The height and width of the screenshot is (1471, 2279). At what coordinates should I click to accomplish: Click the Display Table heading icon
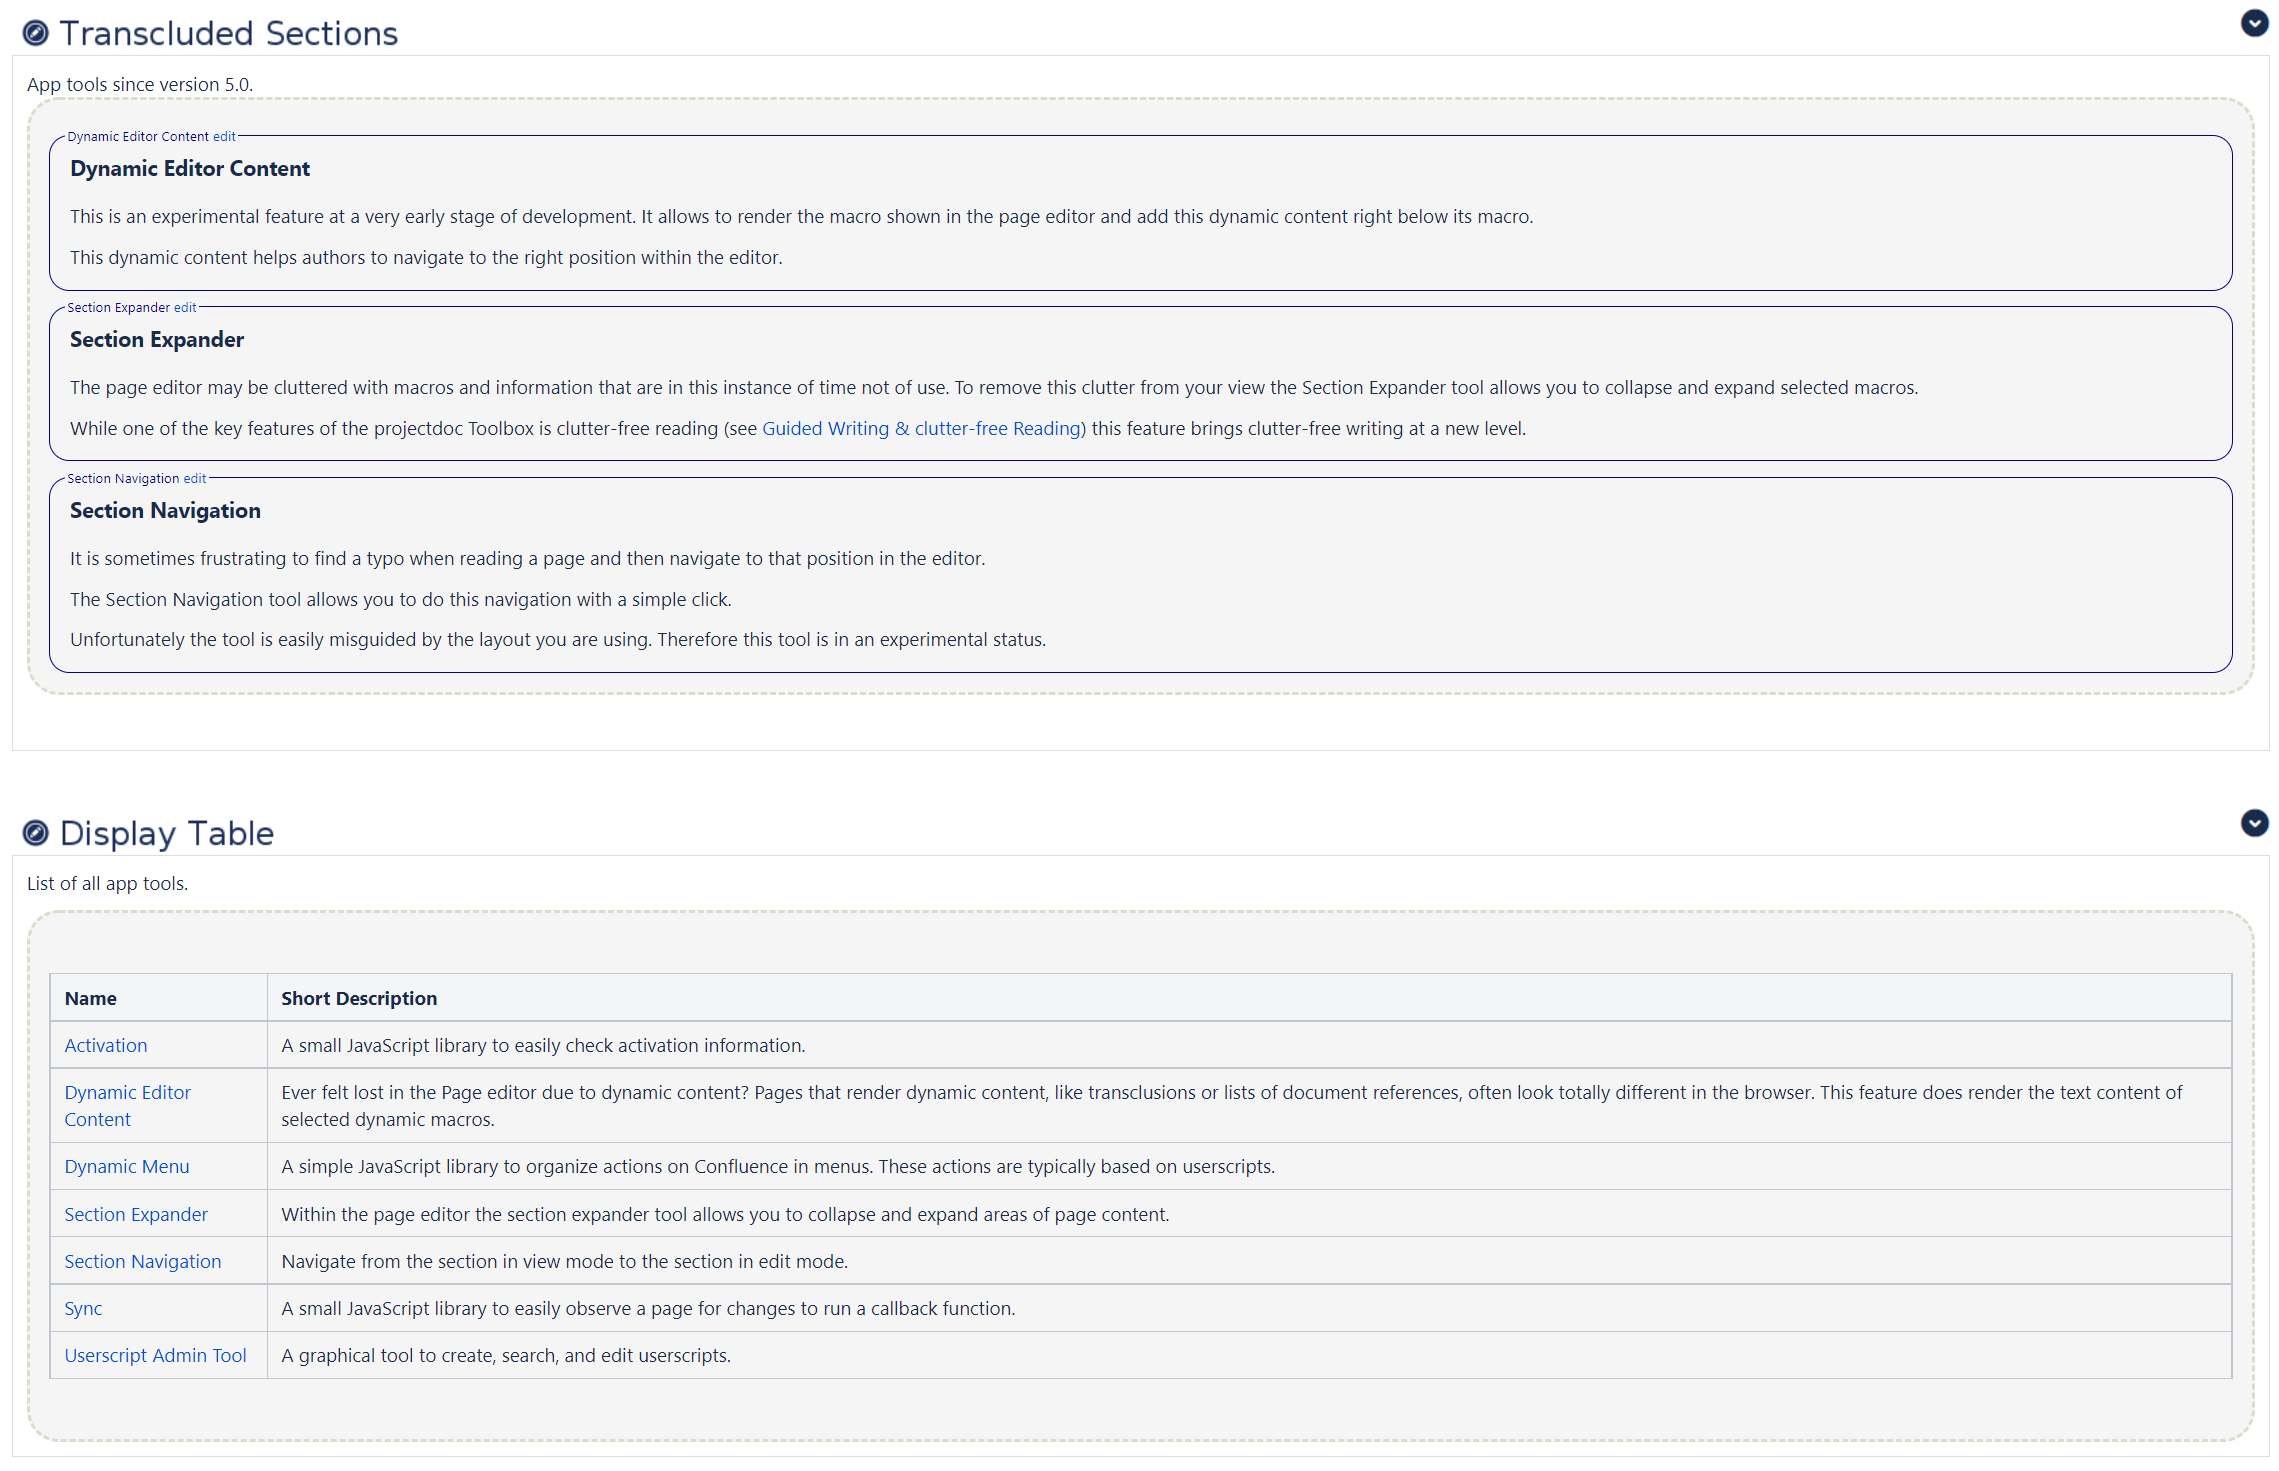tap(35, 833)
